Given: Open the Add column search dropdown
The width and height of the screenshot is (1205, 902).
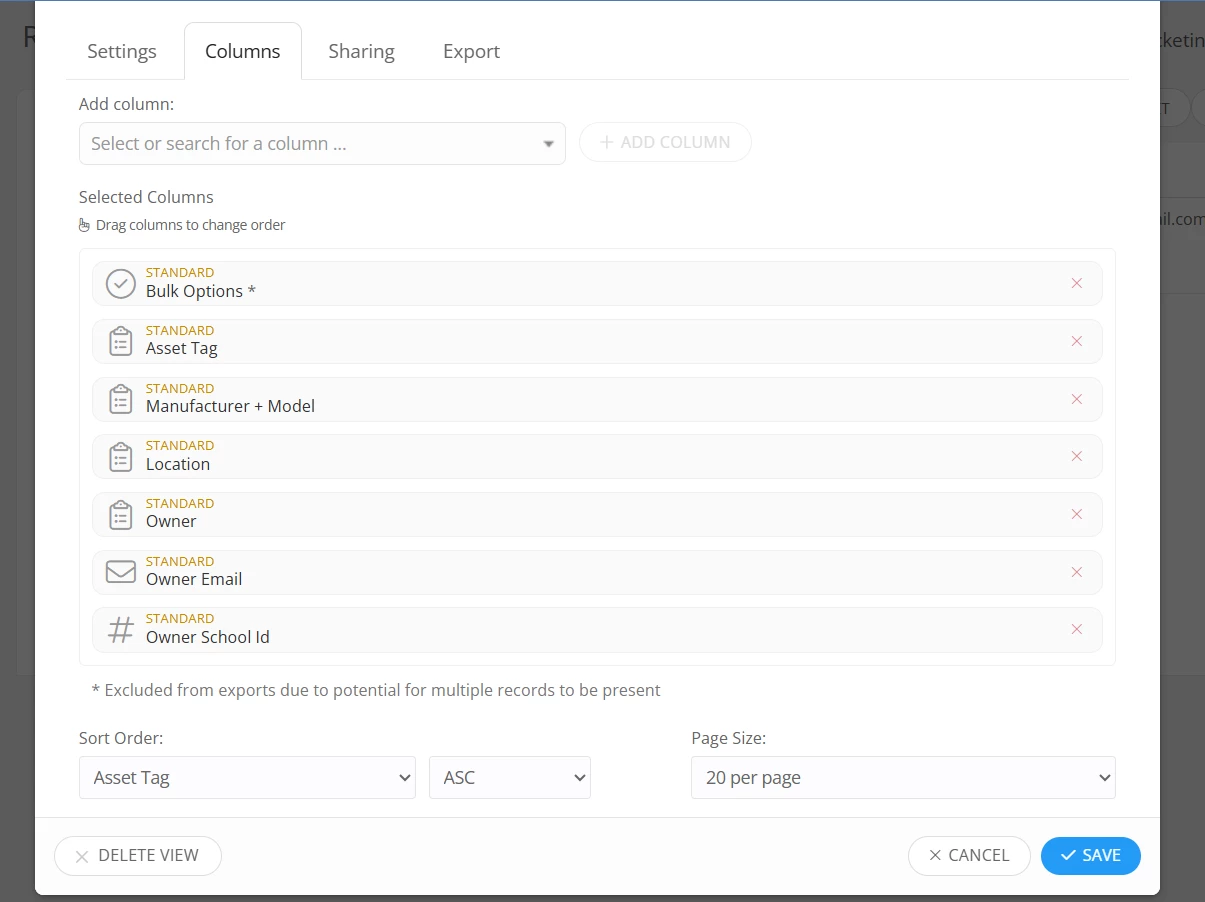Looking at the screenshot, I should click(322, 143).
